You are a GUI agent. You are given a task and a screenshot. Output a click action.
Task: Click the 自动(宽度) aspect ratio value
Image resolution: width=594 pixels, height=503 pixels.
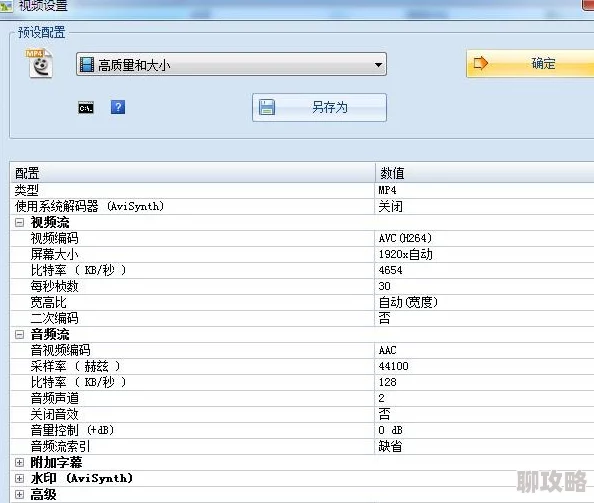point(408,302)
